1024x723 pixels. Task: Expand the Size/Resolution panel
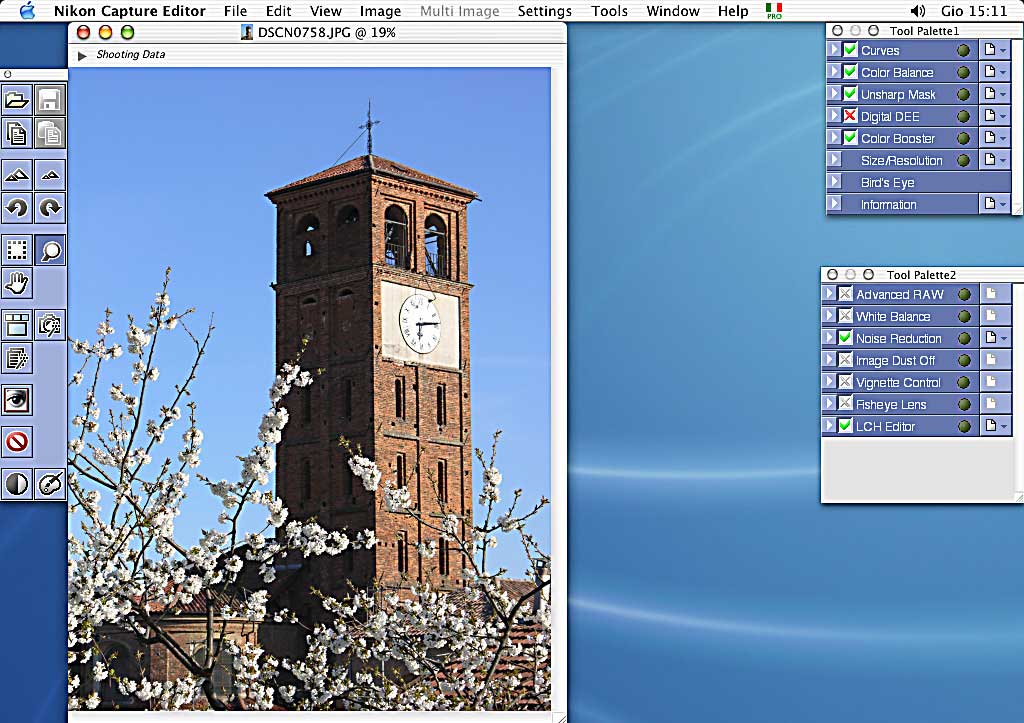tap(834, 160)
